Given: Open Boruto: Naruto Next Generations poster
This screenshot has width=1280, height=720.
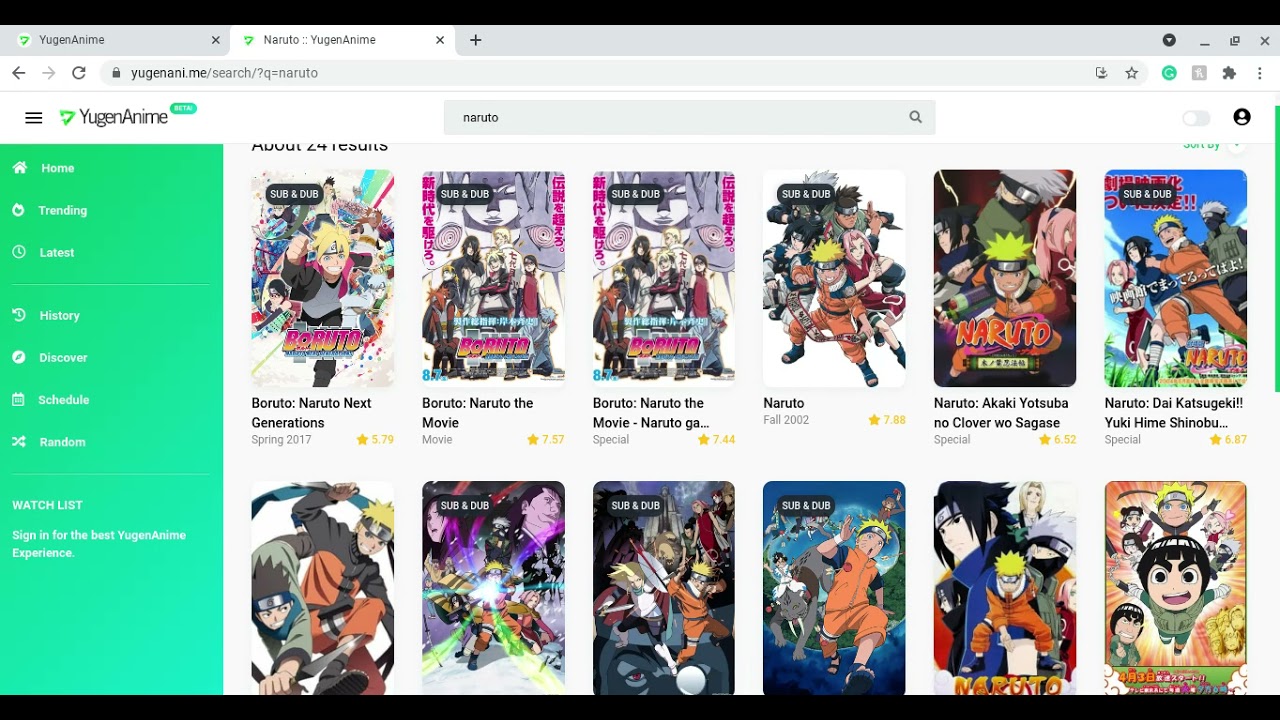Looking at the screenshot, I should point(322,278).
